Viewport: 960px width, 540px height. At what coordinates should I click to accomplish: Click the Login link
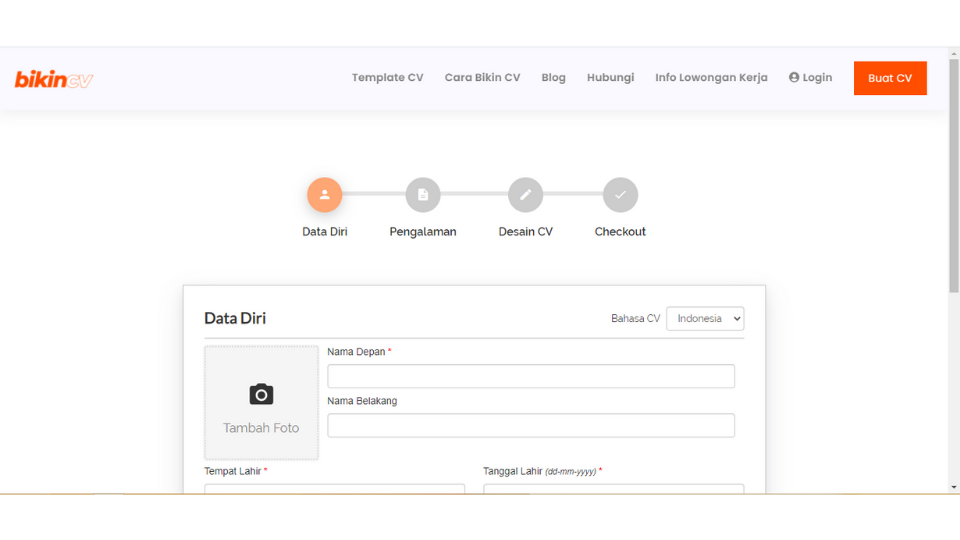810,78
